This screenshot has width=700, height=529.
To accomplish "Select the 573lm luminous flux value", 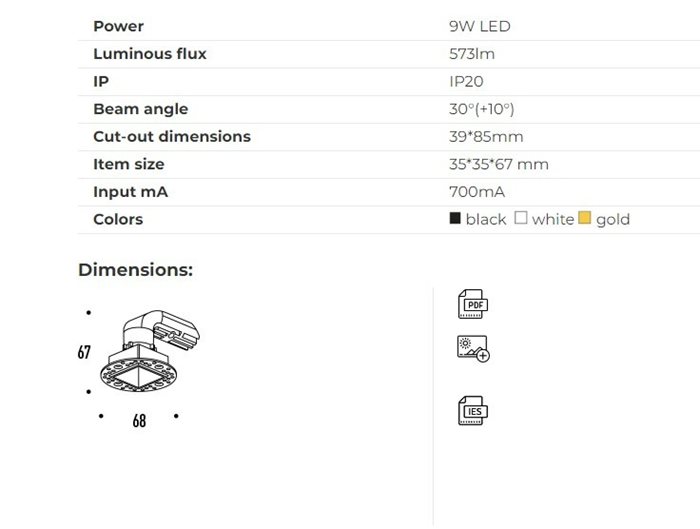I will [x=472, y=54].
